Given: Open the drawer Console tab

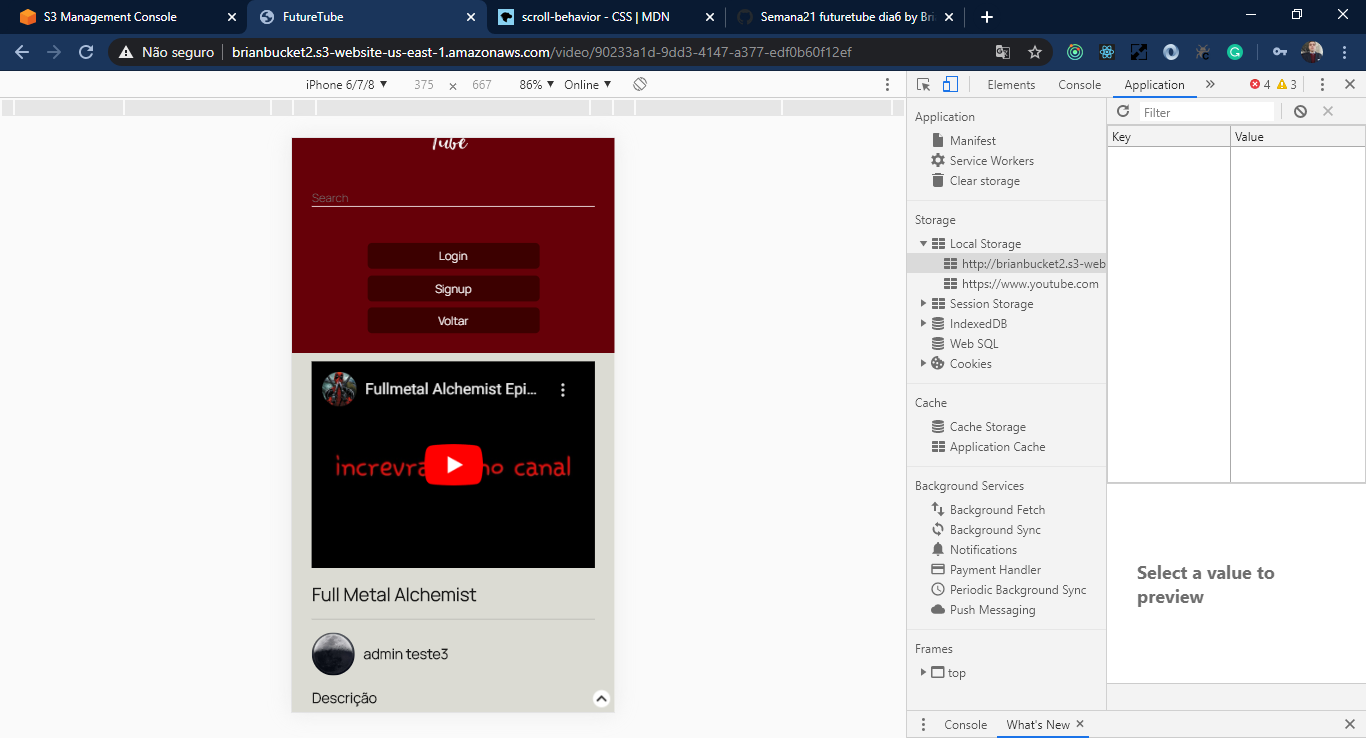Looking at the screenshot, I should 965,725.
